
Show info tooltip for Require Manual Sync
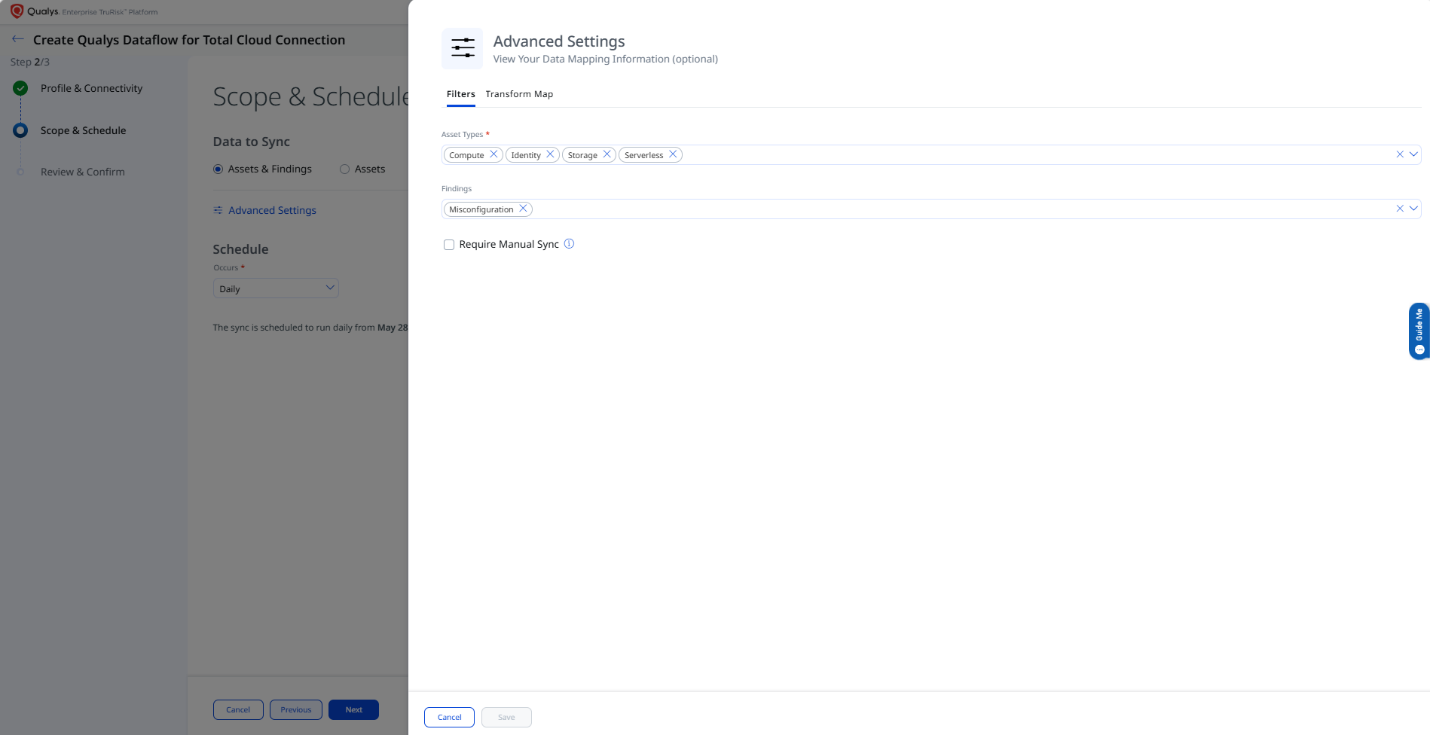pos(569,244)
